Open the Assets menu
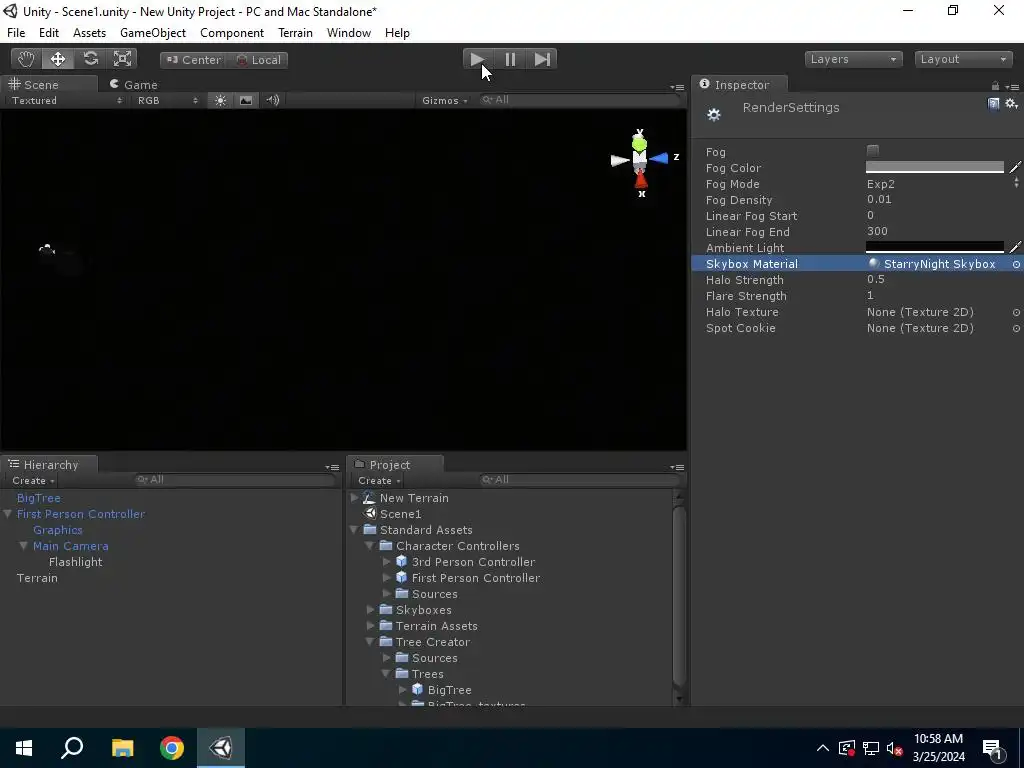 point(89,33)
